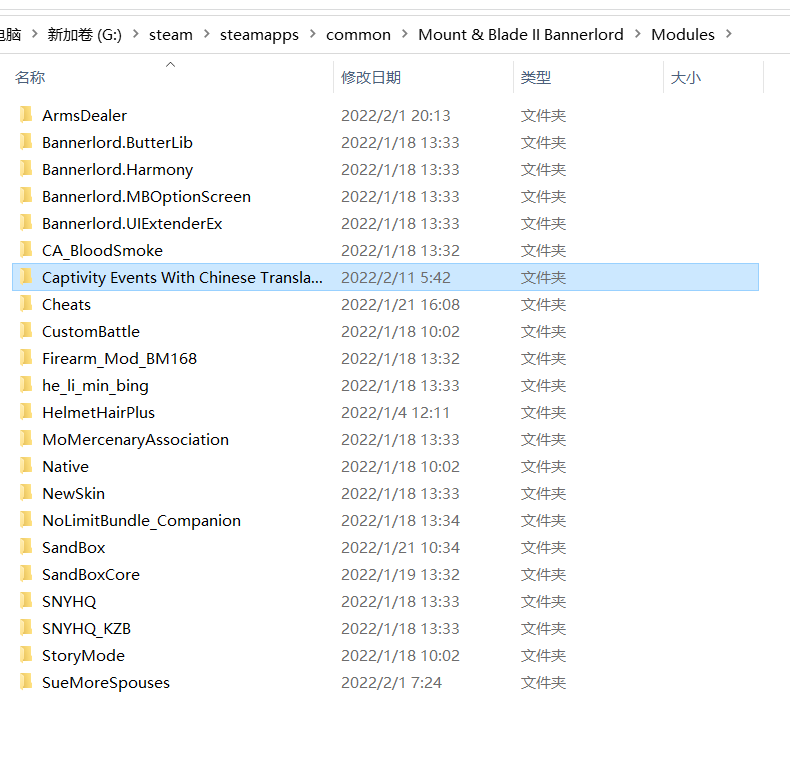Click the Modules breadcrumb
The width and height of the screenshot is (790, 765).
pyautogui.click(x=683, y=34)
